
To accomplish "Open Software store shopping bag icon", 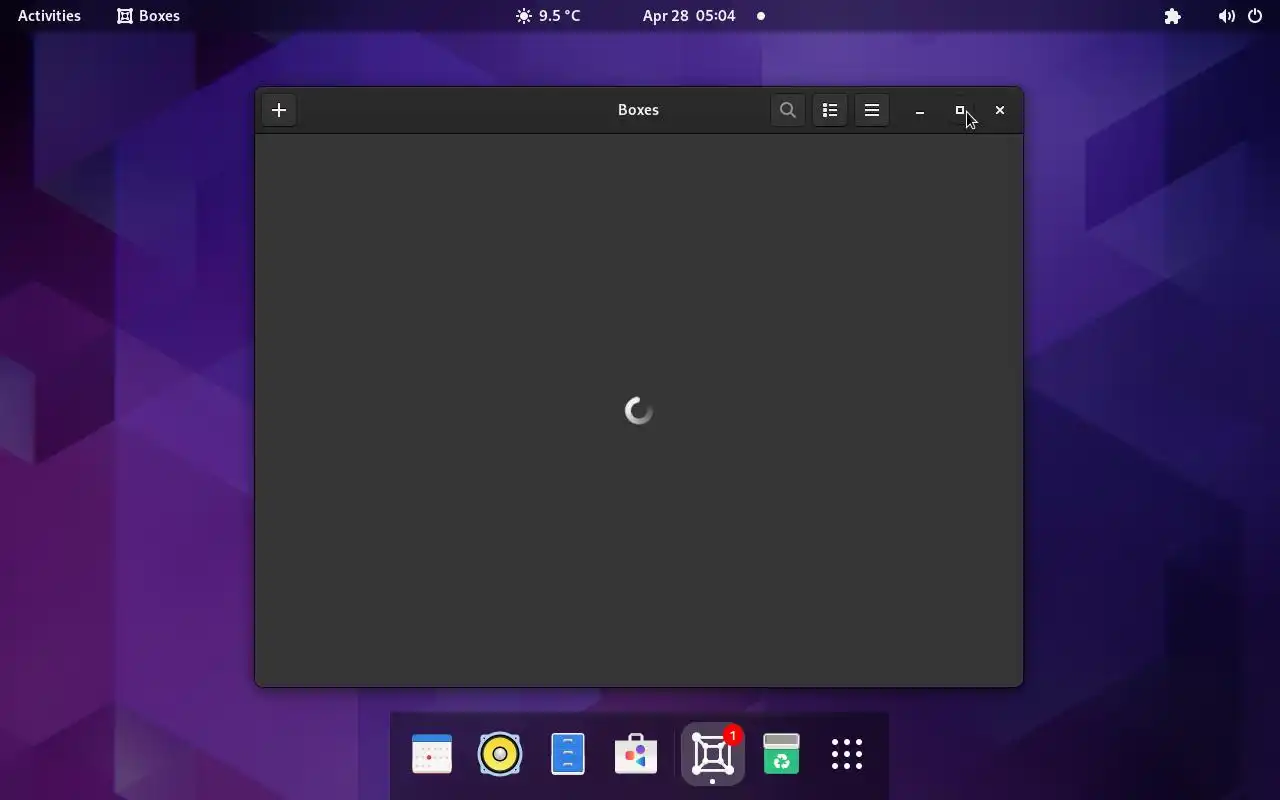I will (x=636, y=754).
